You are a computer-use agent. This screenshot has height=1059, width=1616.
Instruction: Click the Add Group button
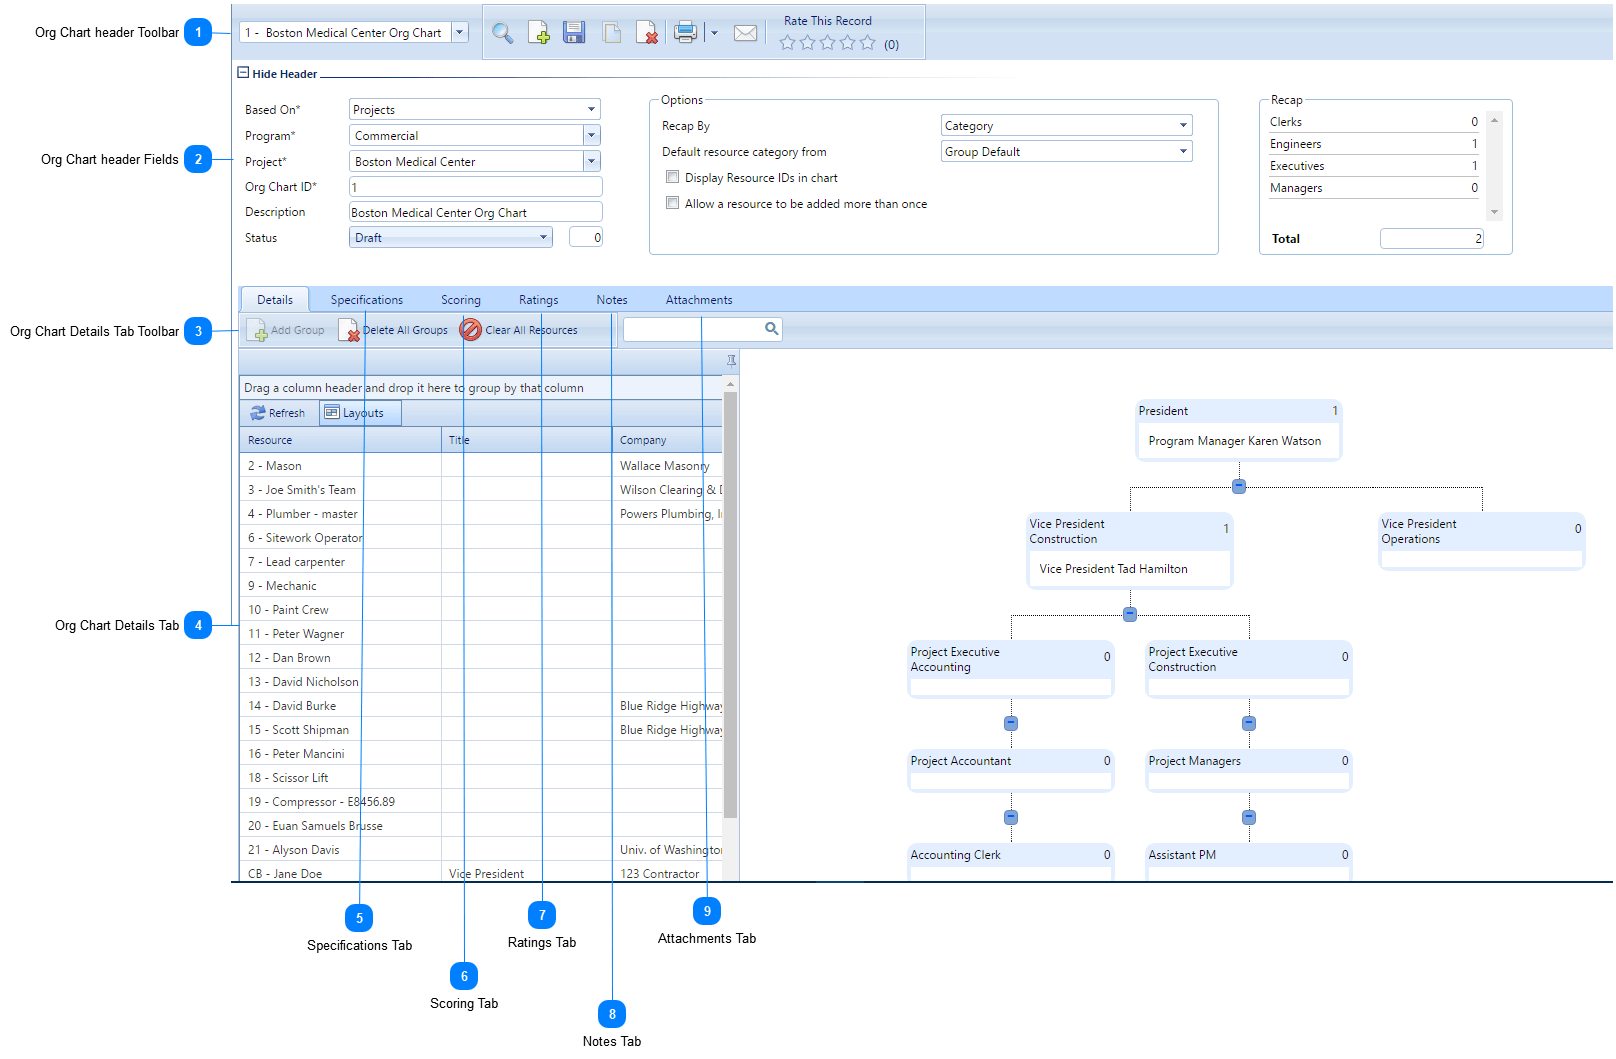pyautogui.click(x=286, y=330)
